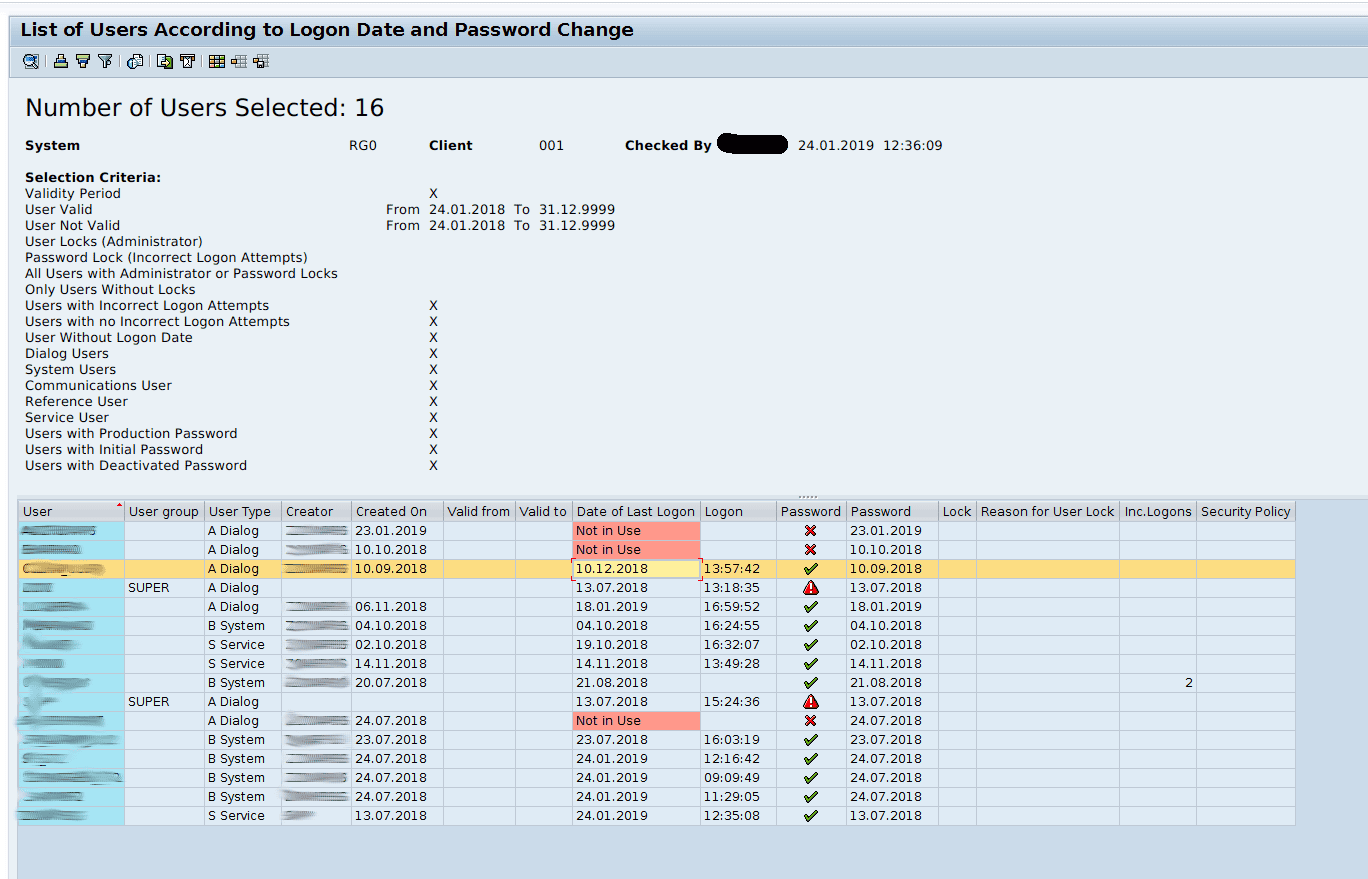Viewport: 1368px width, 879px height.
Task: Export the list to a local file
Action: [x=163, y=61]
